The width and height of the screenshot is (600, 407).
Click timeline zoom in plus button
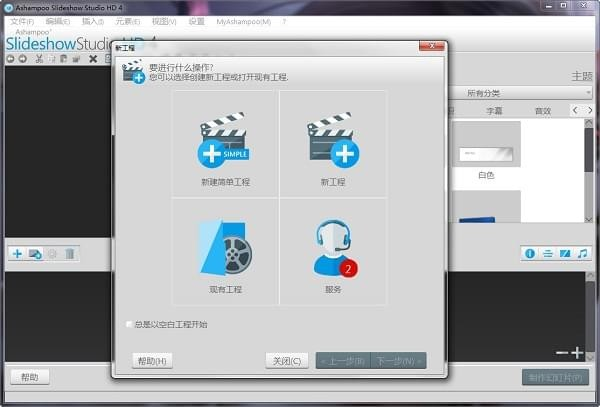[x=577, y=352]
